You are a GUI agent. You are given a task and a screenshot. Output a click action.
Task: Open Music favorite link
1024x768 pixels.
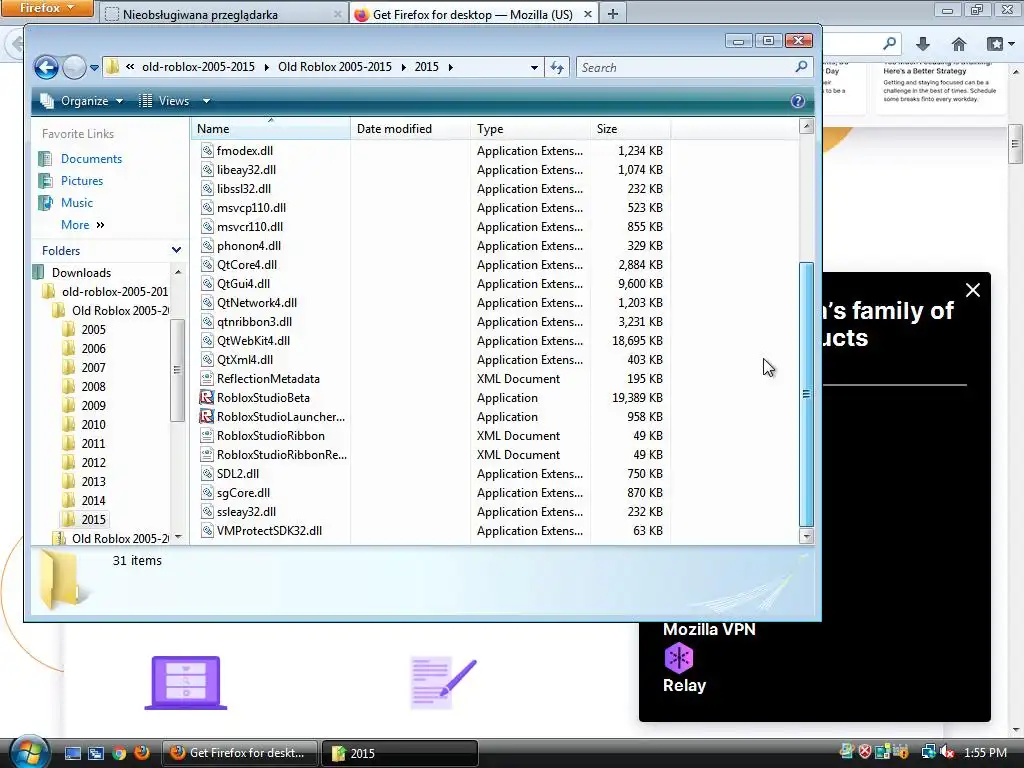click(x=76, y=203)
